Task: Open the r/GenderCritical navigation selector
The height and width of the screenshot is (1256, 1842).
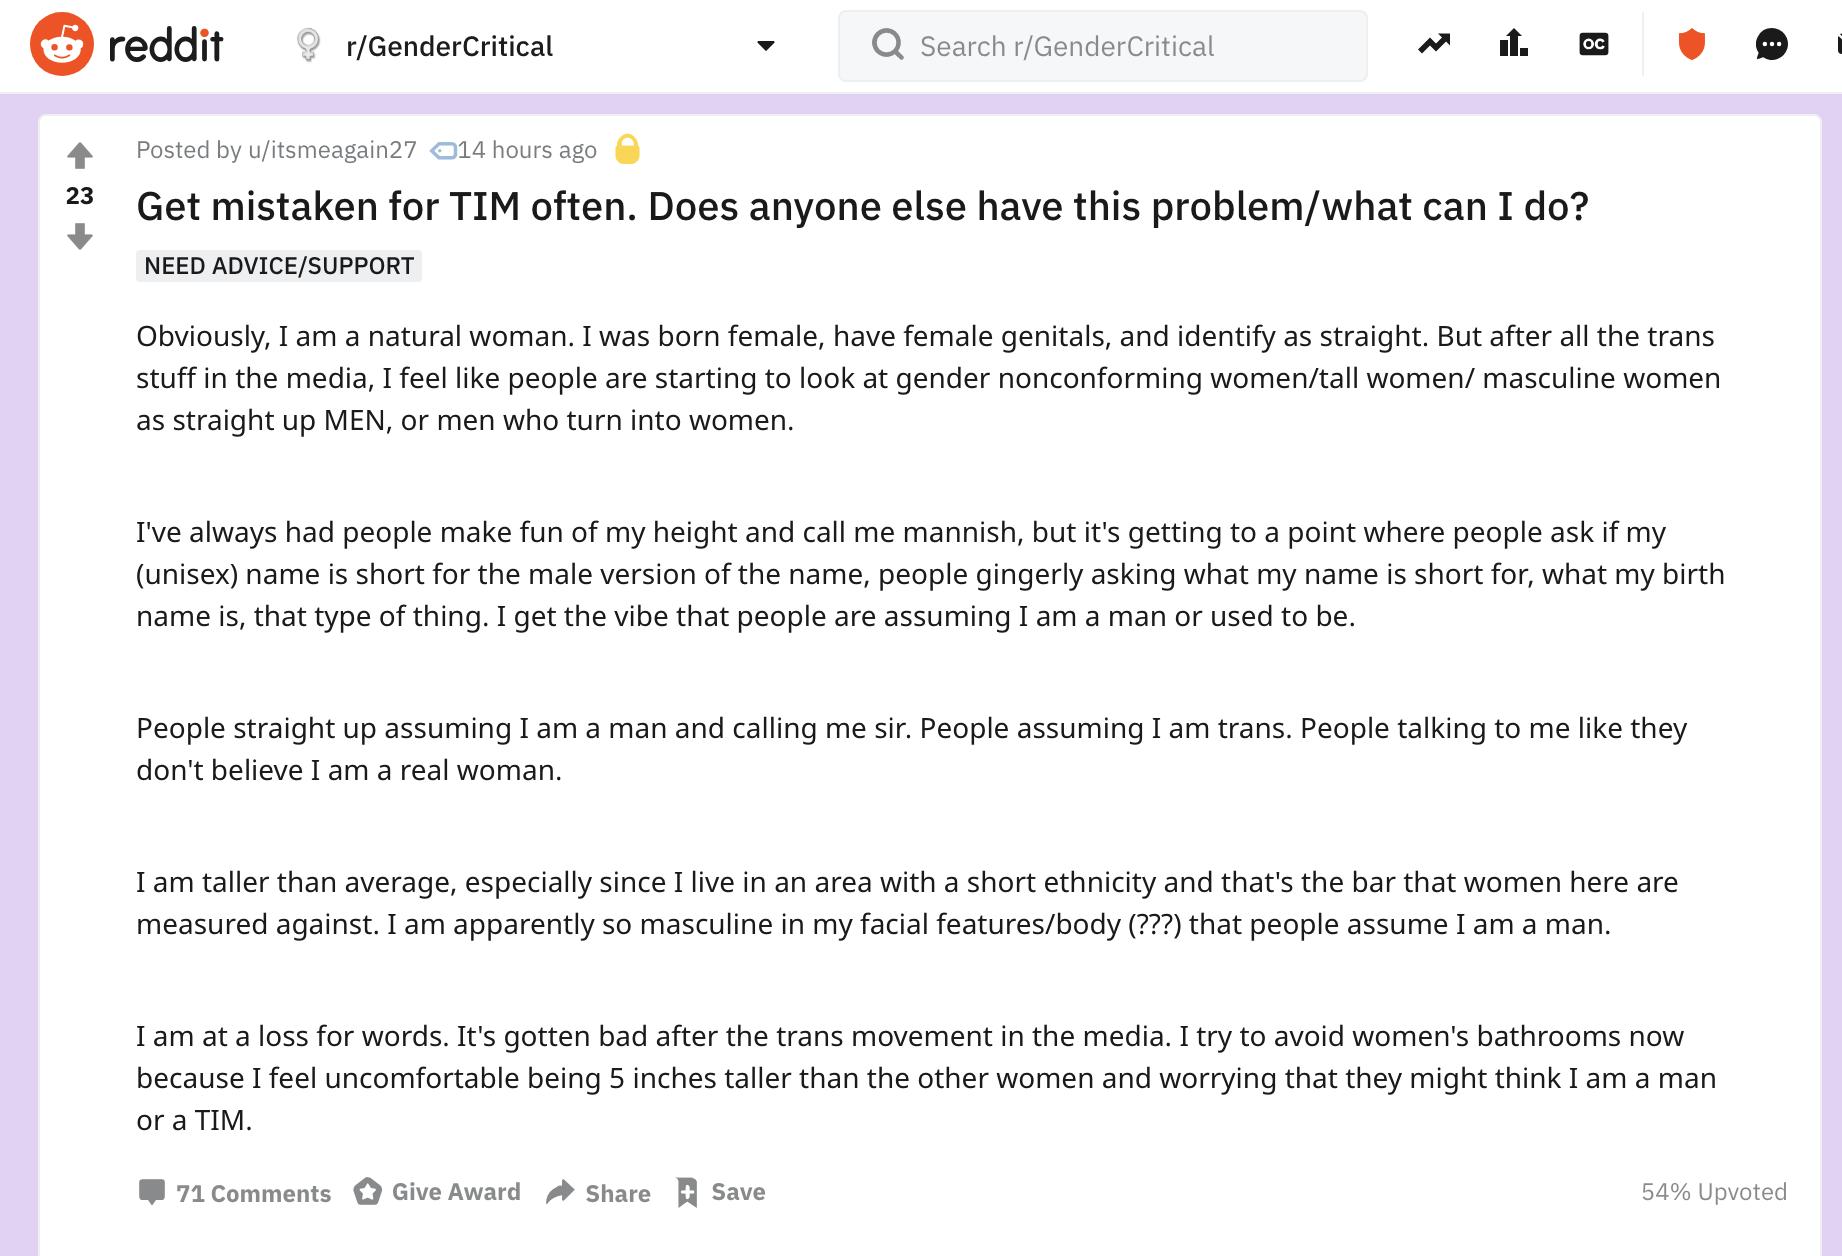Action: (x=450, y=46)
